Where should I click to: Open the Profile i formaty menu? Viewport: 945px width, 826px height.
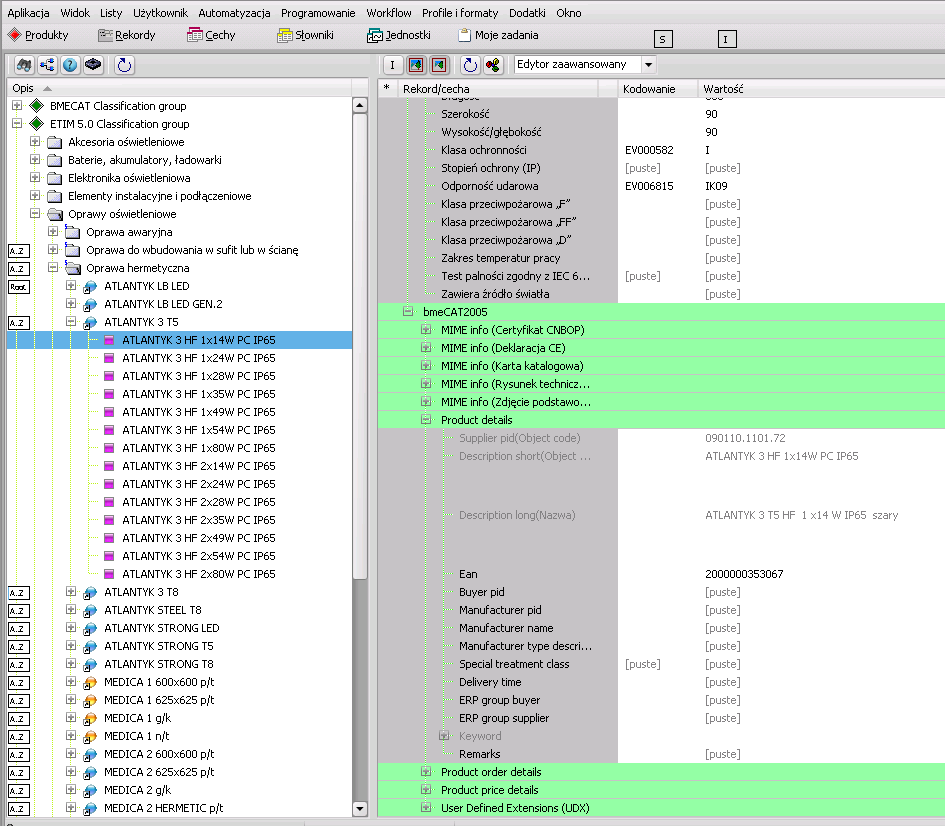(460, 13)
